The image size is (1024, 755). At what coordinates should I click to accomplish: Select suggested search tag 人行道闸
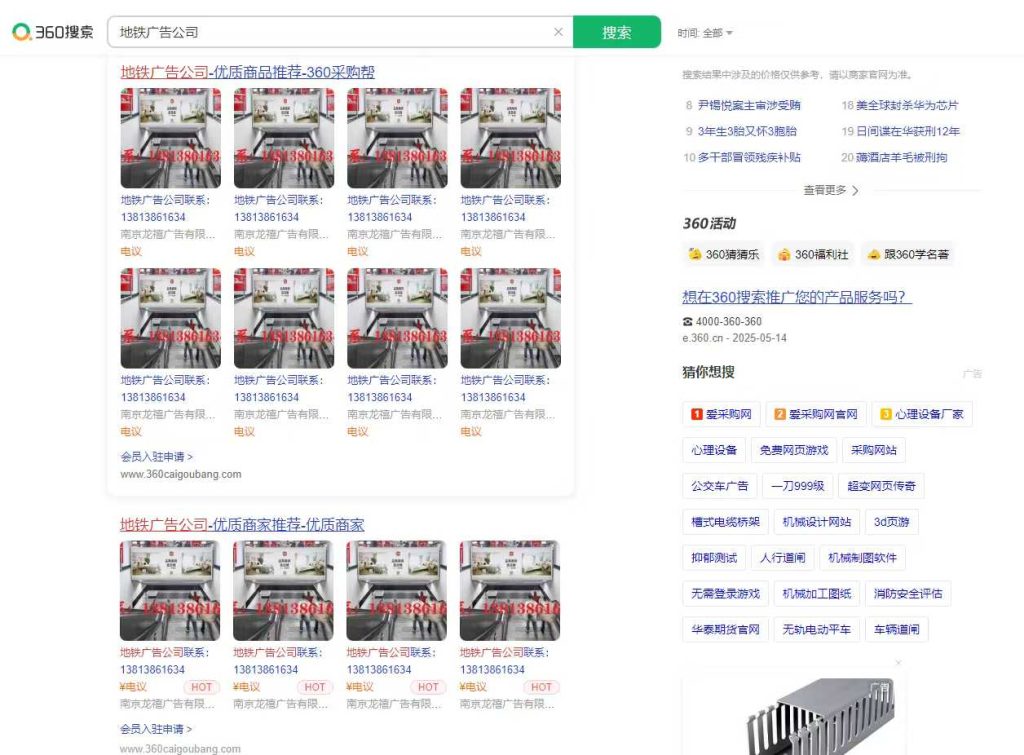pos(782,558)
